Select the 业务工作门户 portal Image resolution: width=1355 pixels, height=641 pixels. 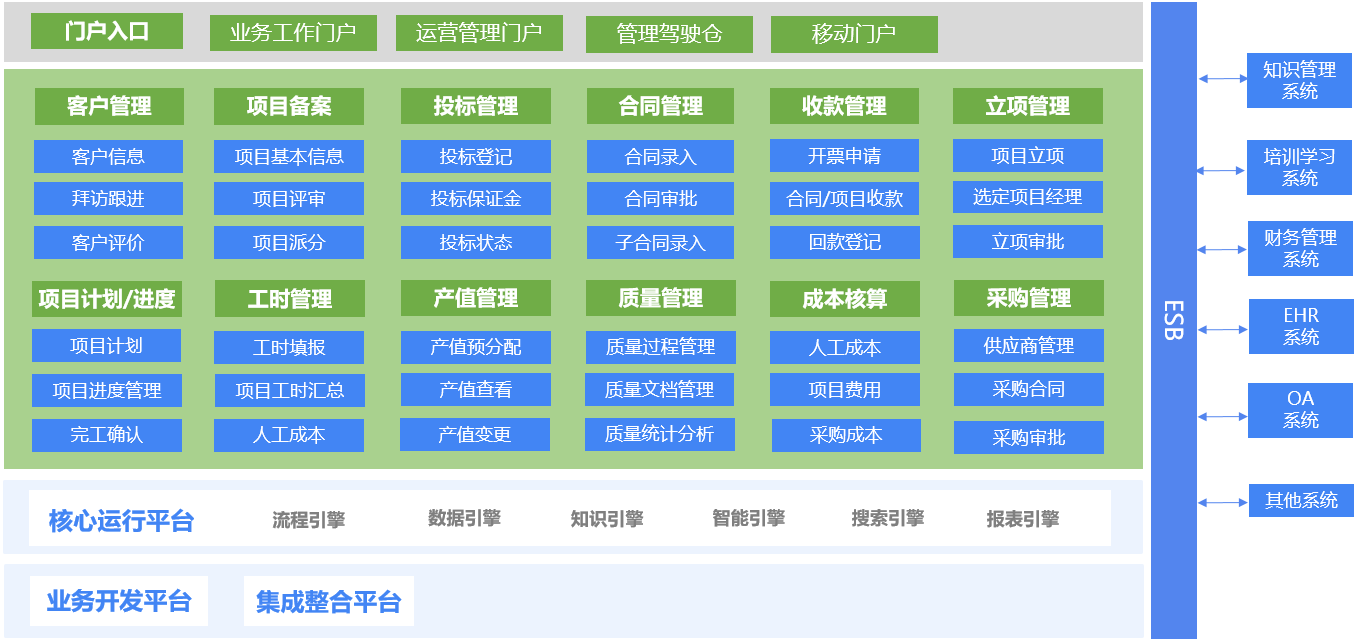[x=293, y=31]
